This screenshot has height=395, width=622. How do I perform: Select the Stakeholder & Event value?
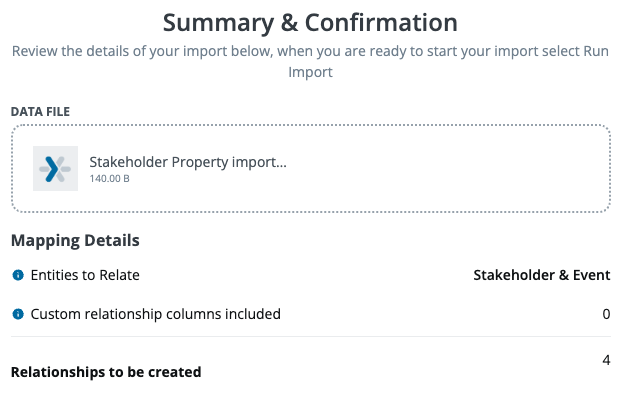(x=541, y=275)
